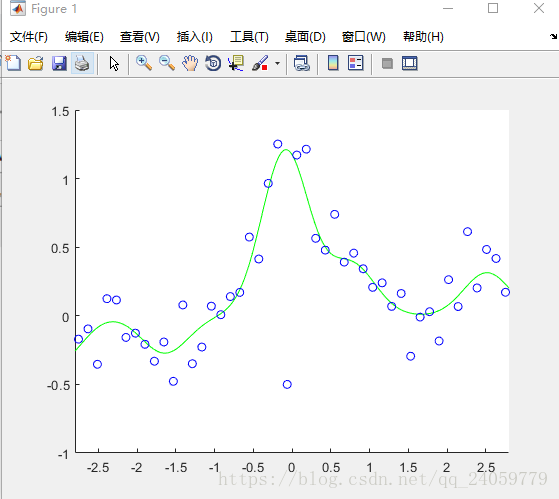Close the Figure 1 window
This screenshot has width=559, height=499.
(539, 8)
